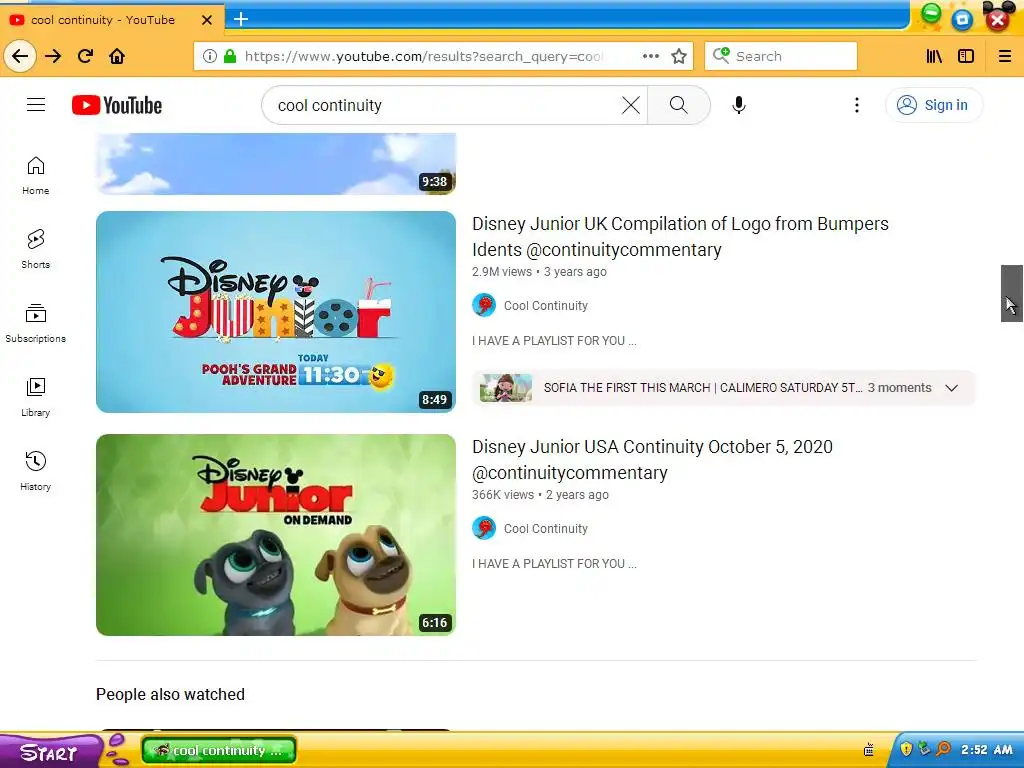
Task: Open the browser library bookshelf icon
Action: tap(934, 56)
